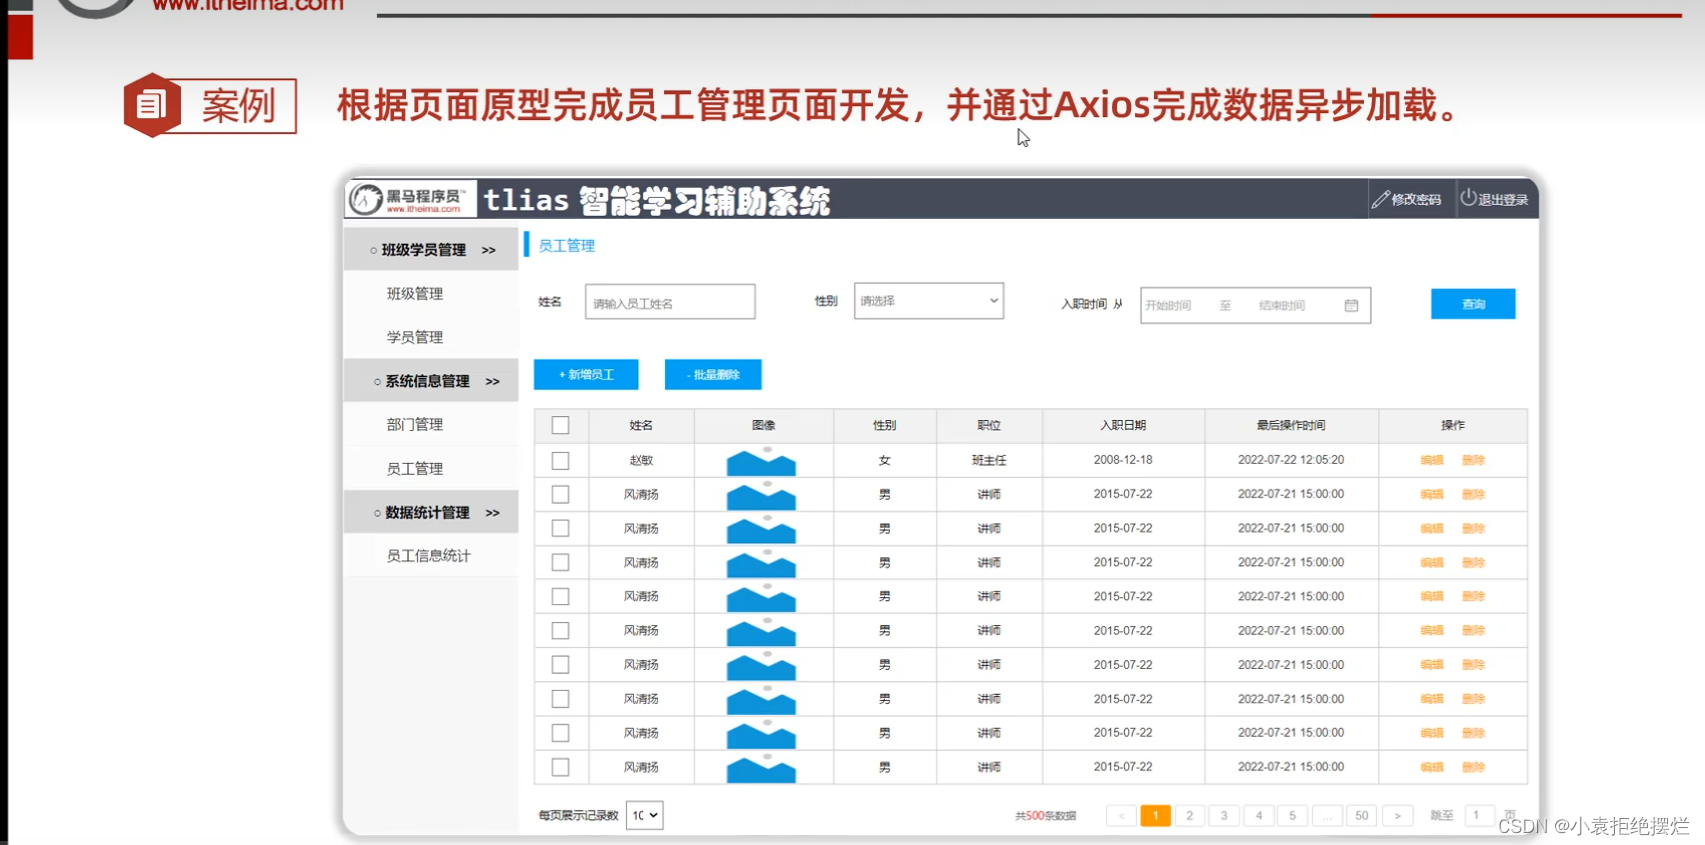Click the previous page arrow in pagination
The width and height of the screenshot is (1705, 845).
coord(1121,816)
